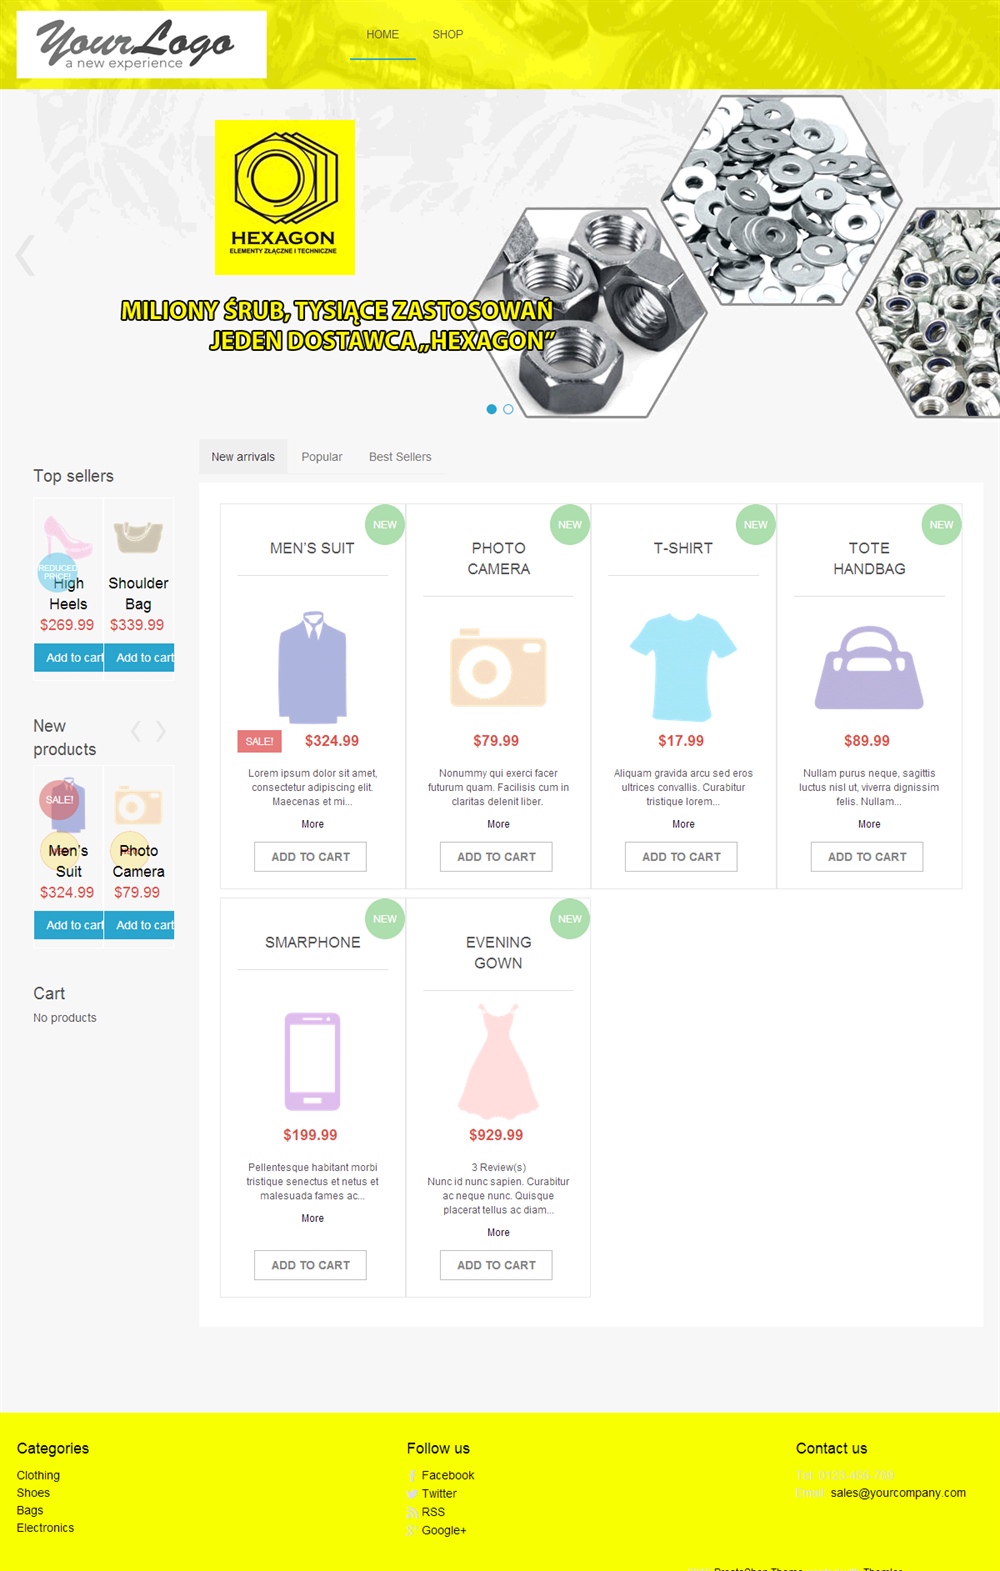Image resolution: width=1000 pixels, height=1571 pixels.
Task: Click the High Heels thumbnail in Top sellers
Action: [68, 537]
